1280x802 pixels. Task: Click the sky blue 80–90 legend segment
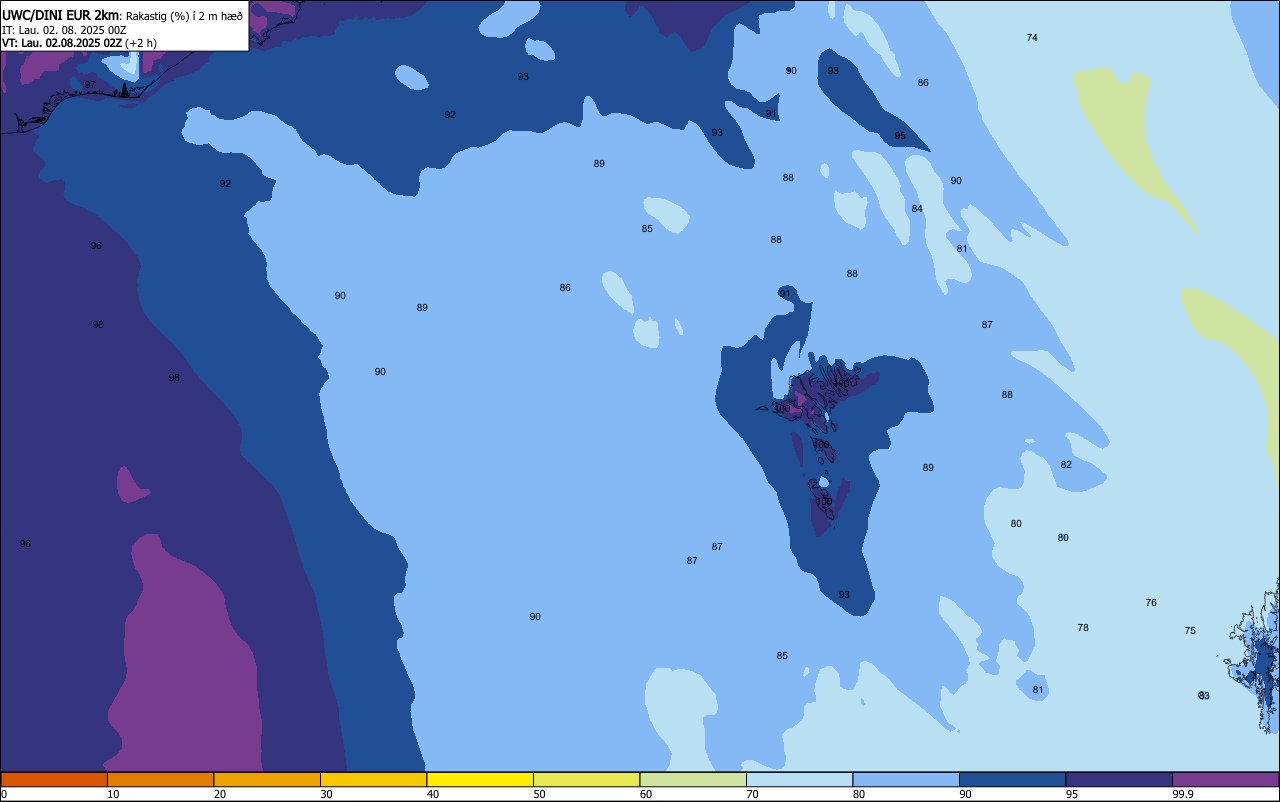[906, 779]
